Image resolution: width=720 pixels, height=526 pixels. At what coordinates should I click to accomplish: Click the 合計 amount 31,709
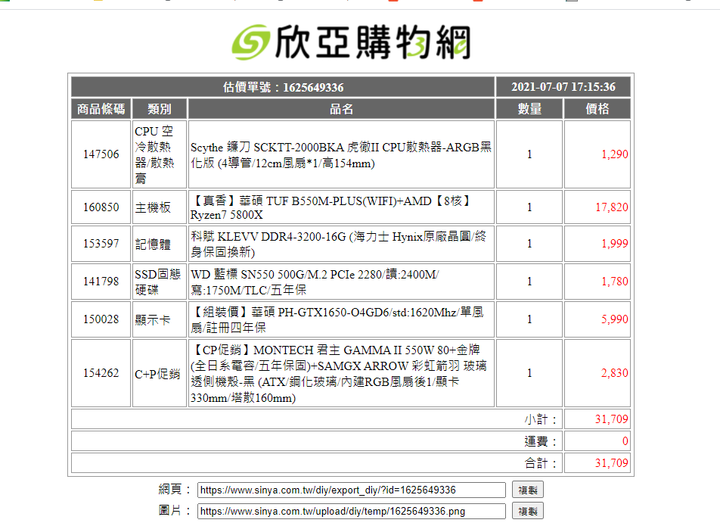click(x=612, y=463)
